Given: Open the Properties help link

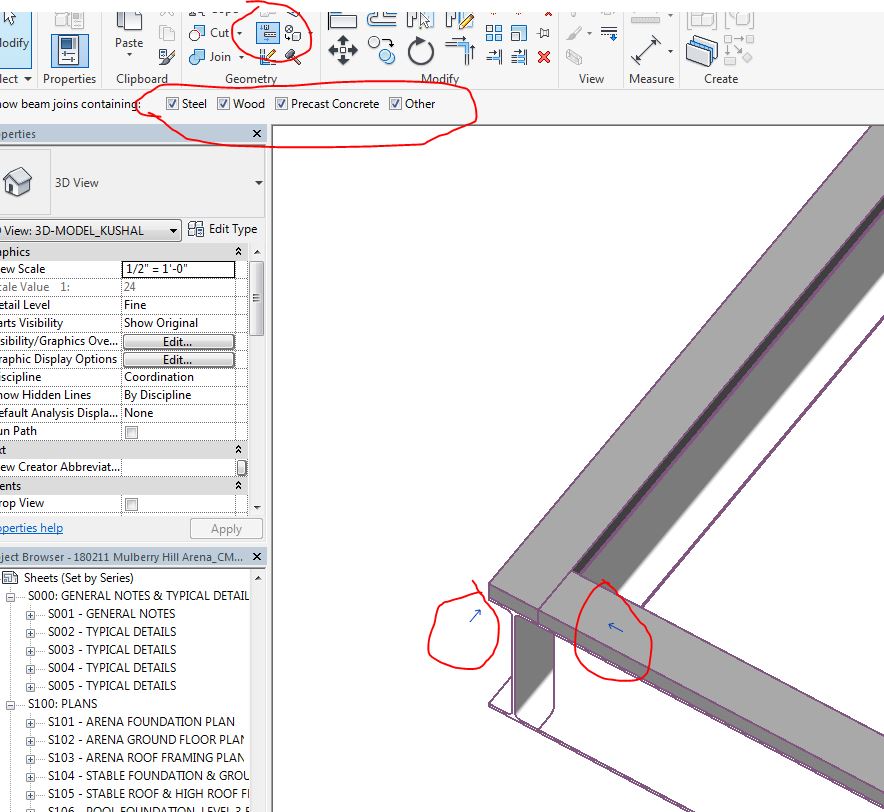Looking at the screenshot, I should tap(30, 528).
